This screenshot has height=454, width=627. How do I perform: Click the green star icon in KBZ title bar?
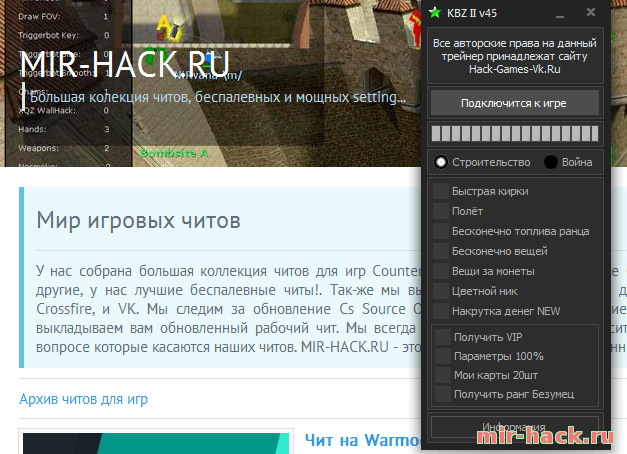coord(434,13)
